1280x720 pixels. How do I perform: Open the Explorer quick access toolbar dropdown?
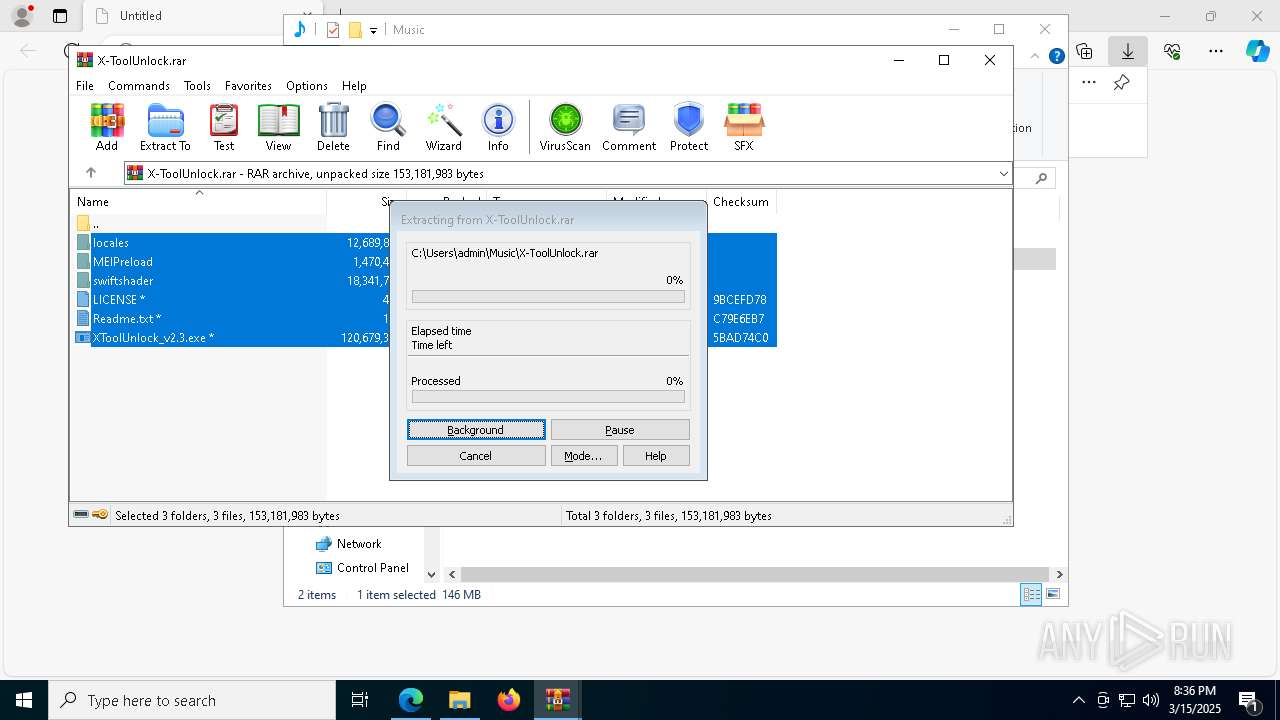click(x=373, y=31)
